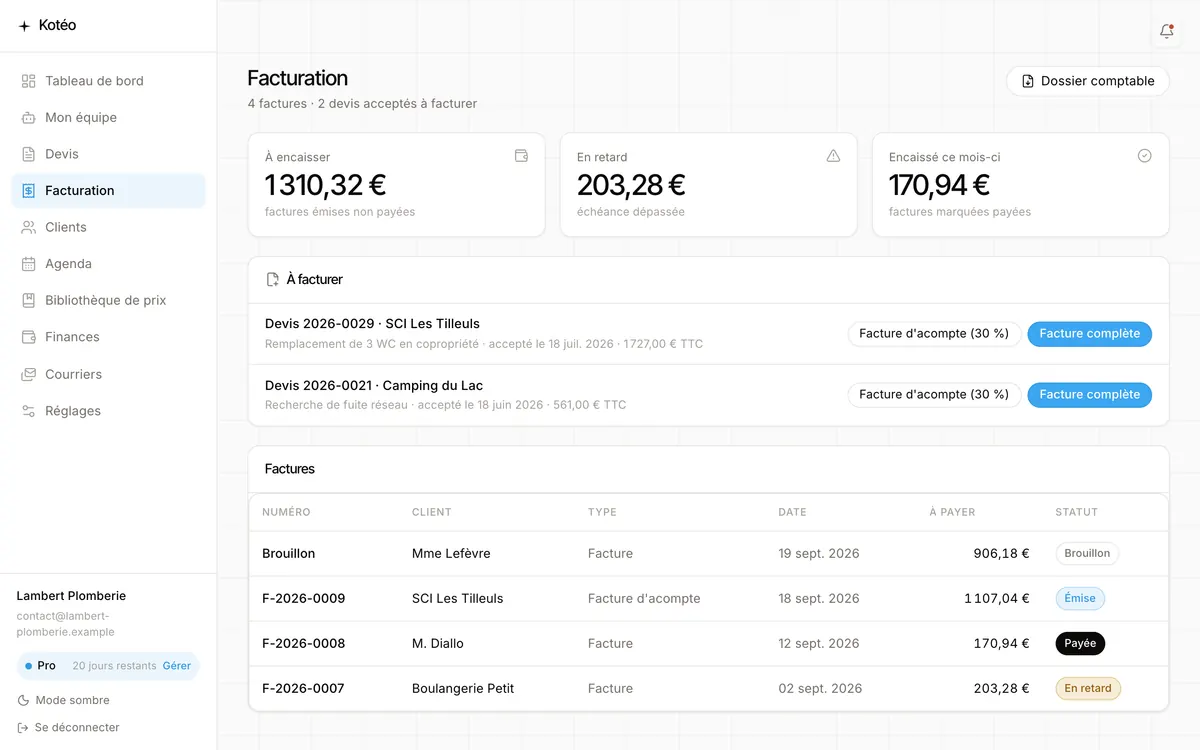This screenshot has height=750, width=1200.
Task: Click the Réglages sliders icon
Action: (x=28, y=411)
